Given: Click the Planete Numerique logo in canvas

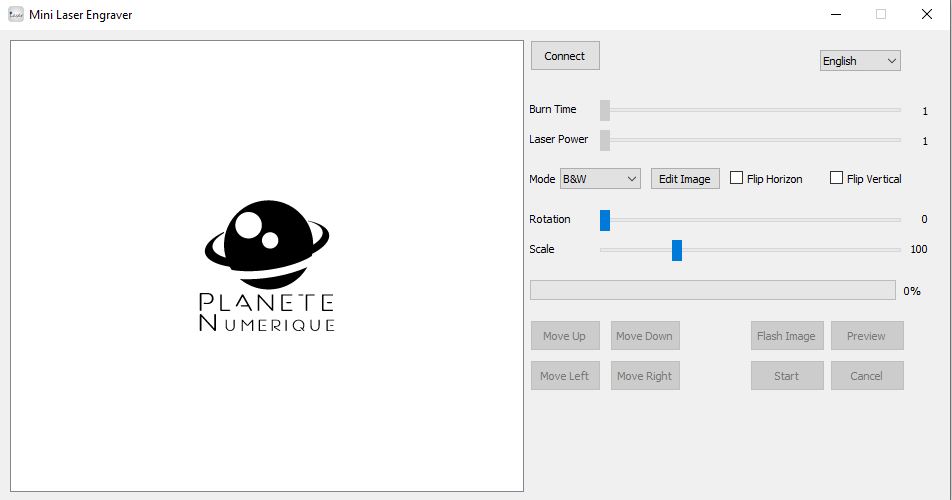Looking at the screenshot, I should click(267, 266).
